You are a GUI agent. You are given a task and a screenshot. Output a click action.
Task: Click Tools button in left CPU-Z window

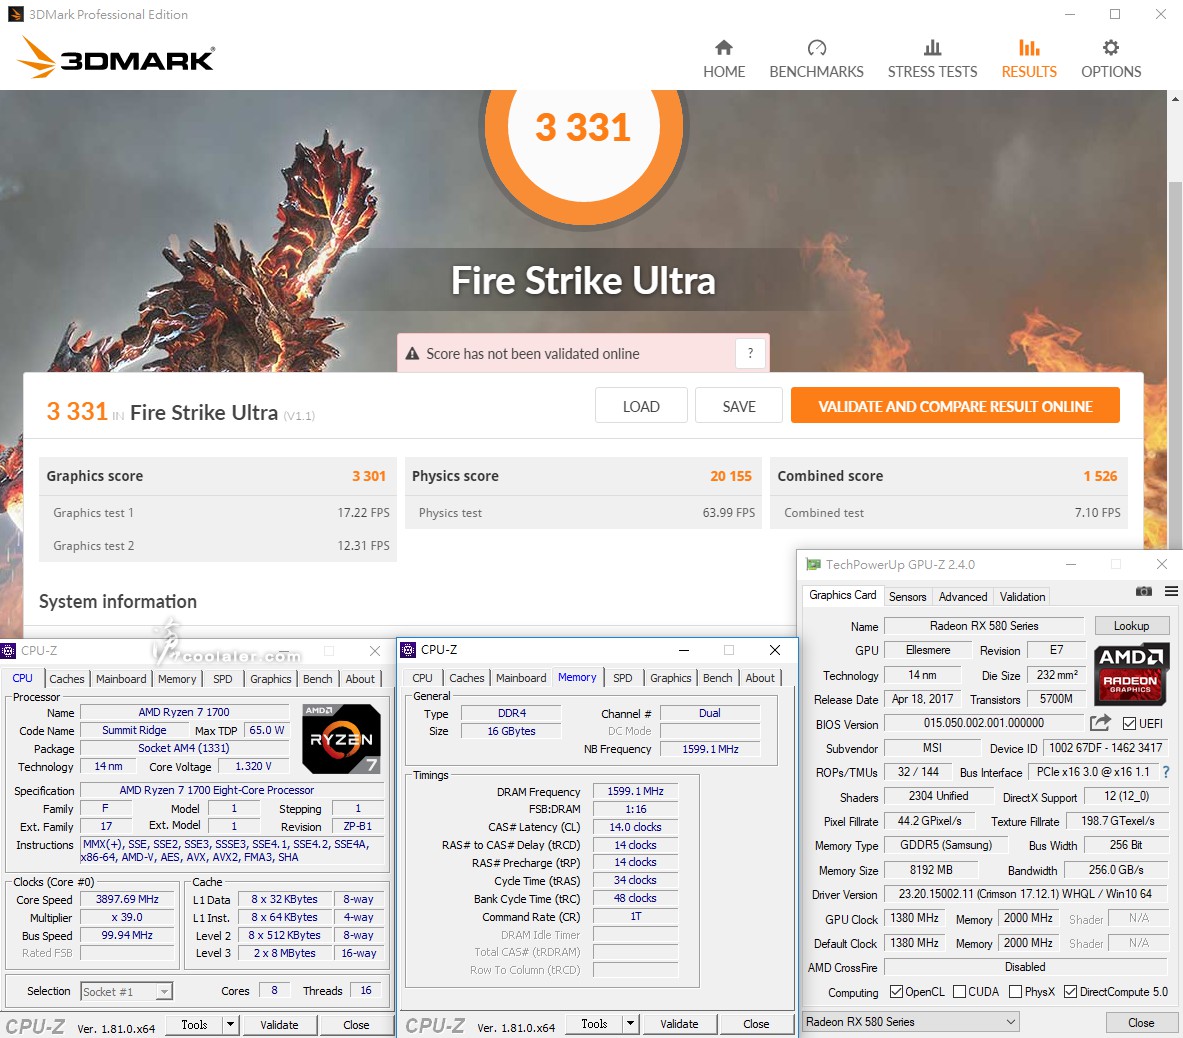194,1024
